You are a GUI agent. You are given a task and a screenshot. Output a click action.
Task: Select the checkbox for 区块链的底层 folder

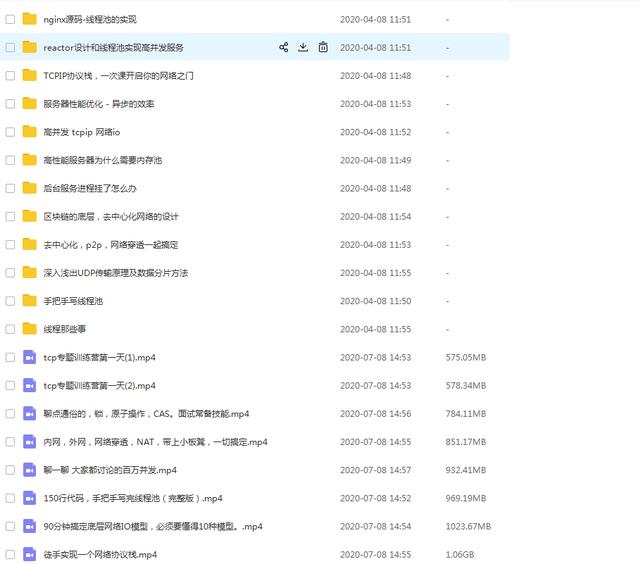pyautogui.click(x=10, y=216)
